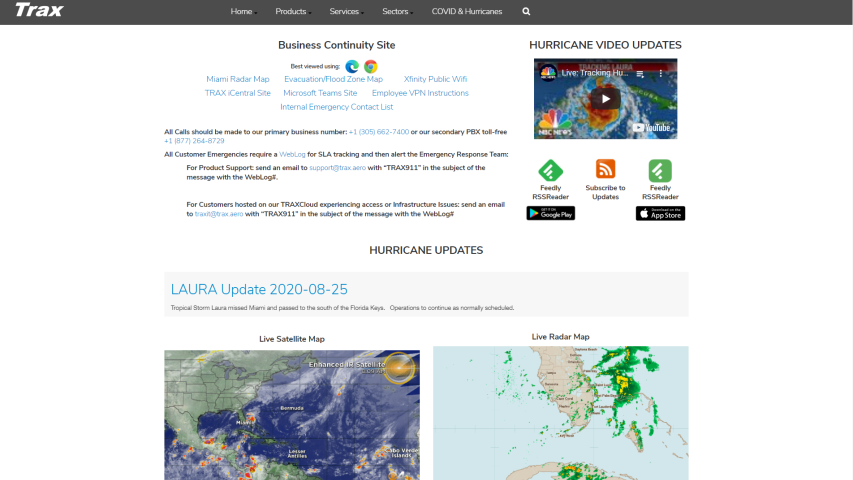Click the Get it on Google Play badge
Screen dimensions: 853x480
550,213
